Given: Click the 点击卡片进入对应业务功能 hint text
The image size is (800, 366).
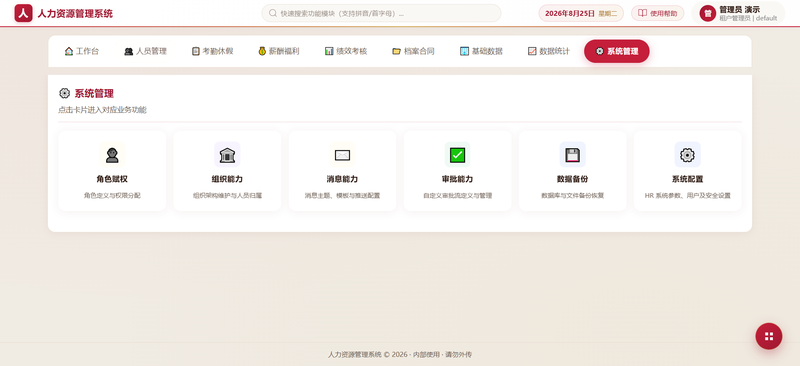Looking at the screenshot, I should pyautogui.click(x=103, y=110).
